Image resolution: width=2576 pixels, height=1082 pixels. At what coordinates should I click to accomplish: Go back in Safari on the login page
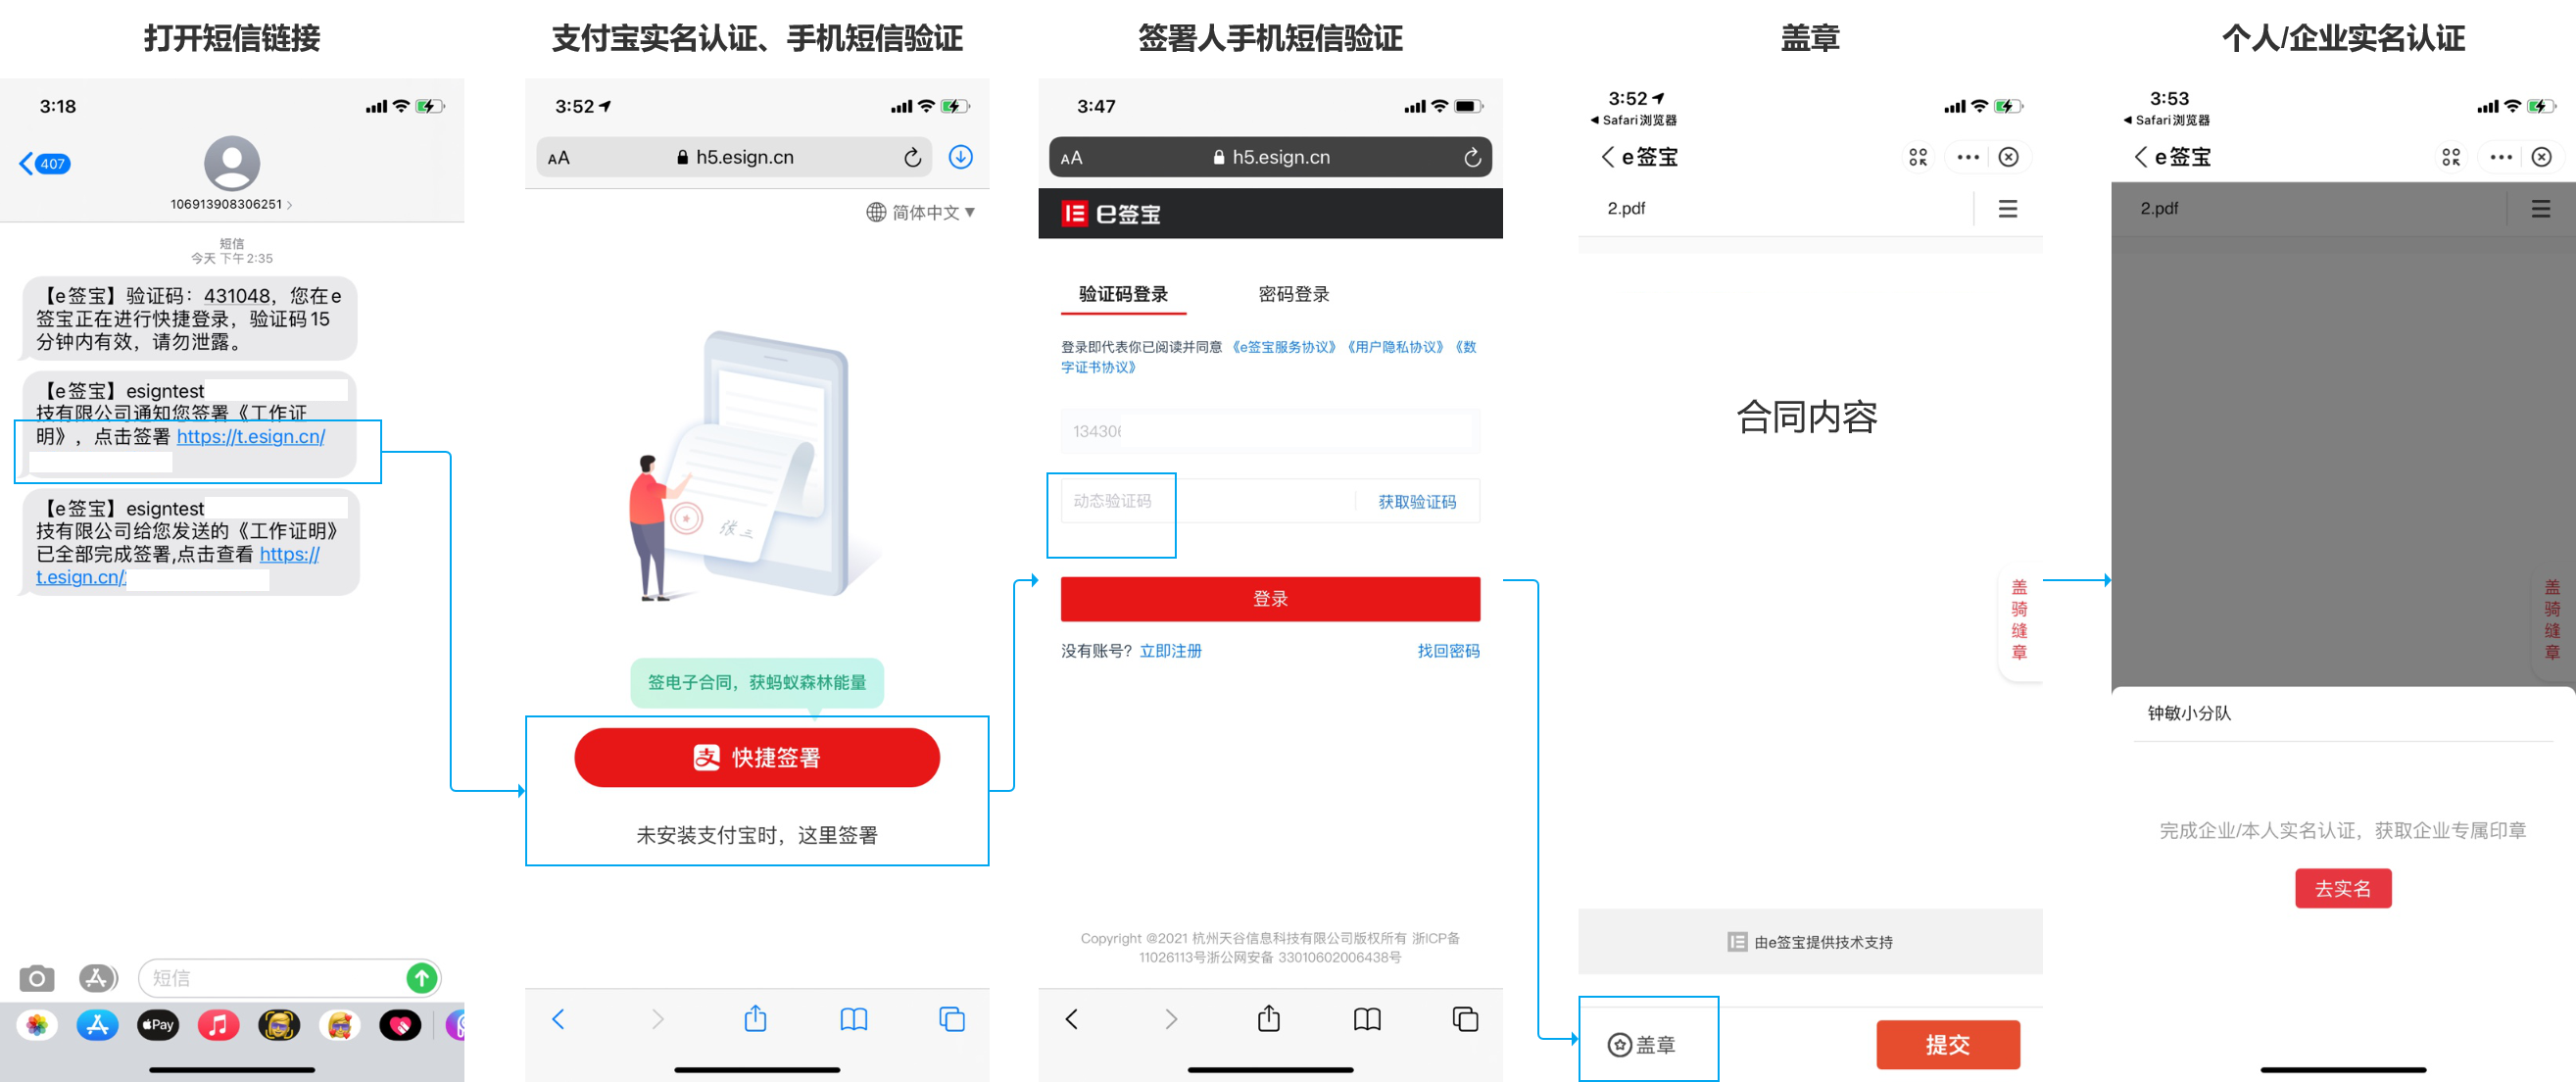[1072, 1018]
